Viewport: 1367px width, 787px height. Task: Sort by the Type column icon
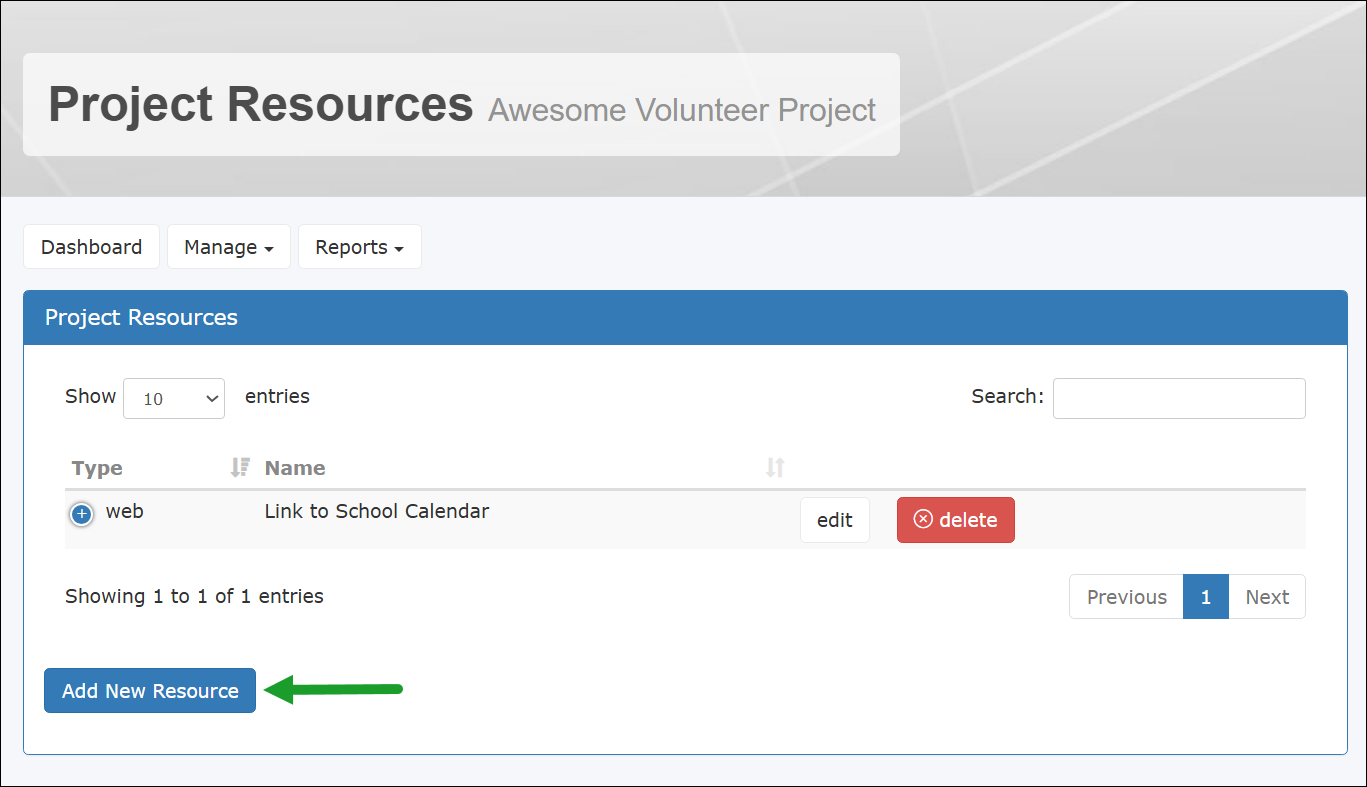240,467
